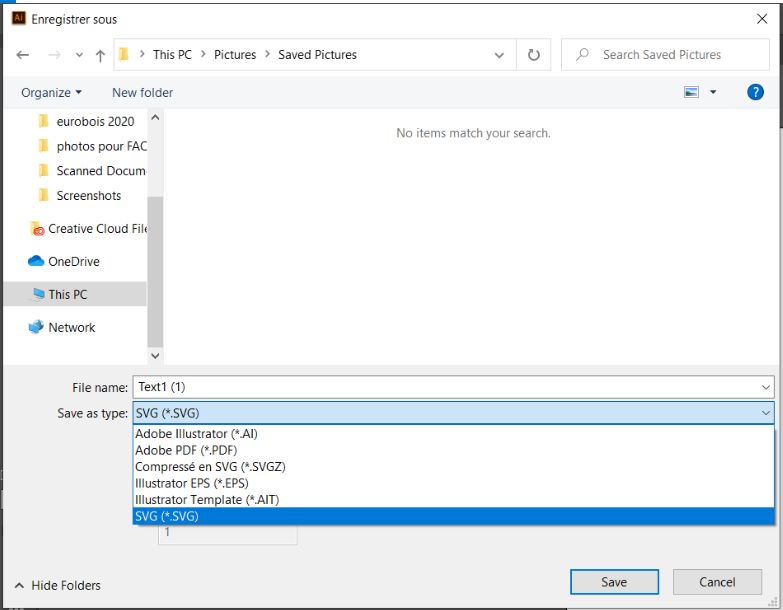
Task: Select OneDrive in the navigation pane
Action: (73, 261)
